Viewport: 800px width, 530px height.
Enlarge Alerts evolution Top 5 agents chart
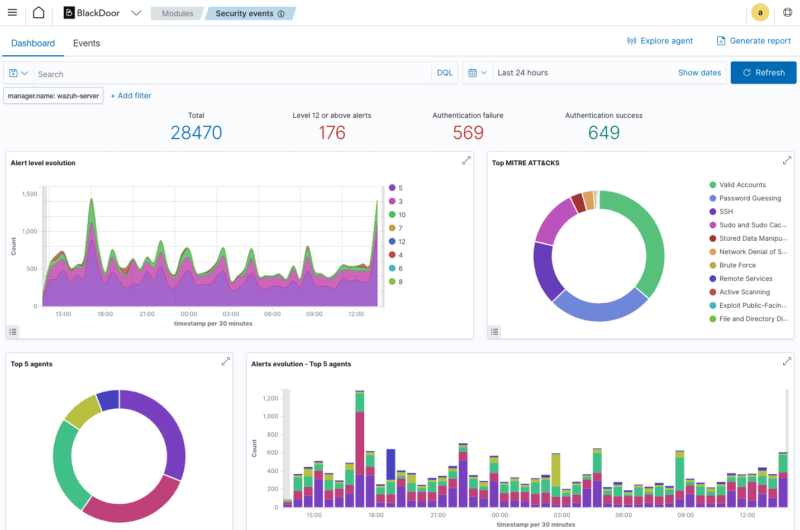pyautogui.click(x=788, y=362)
